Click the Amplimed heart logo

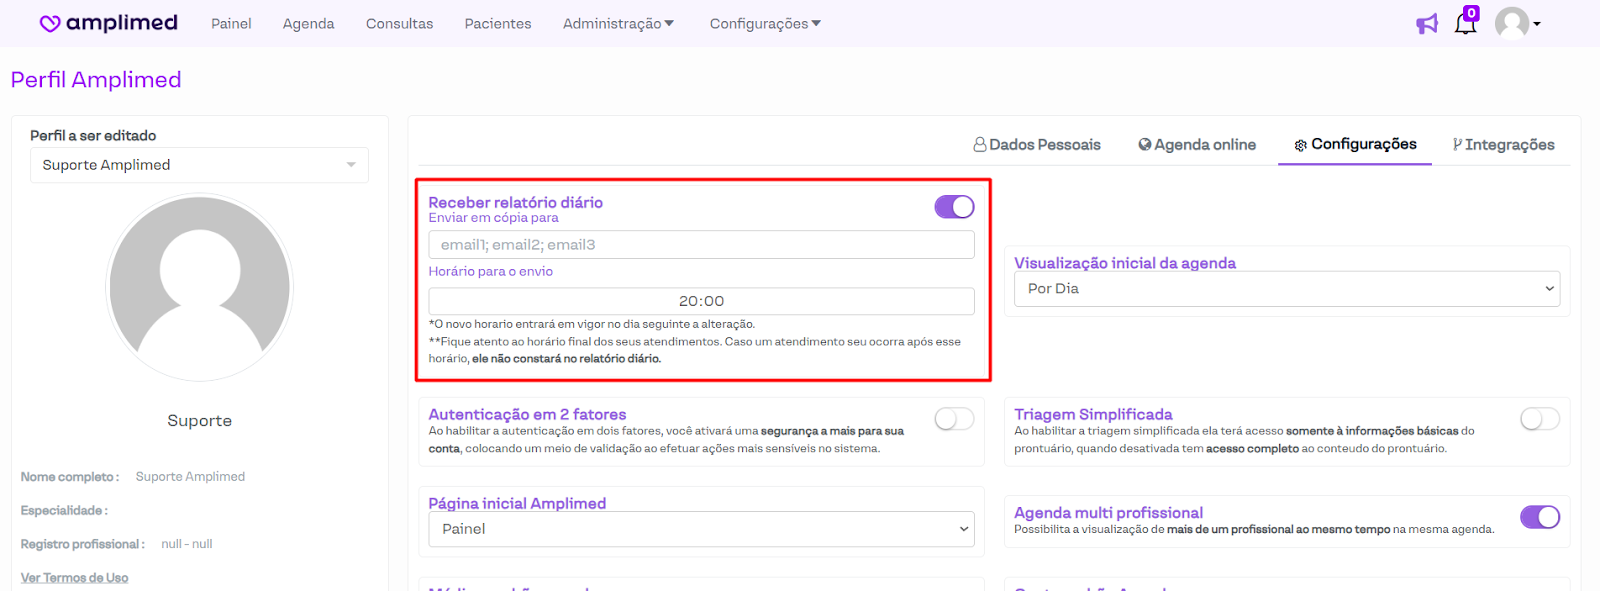pos(50,23)
